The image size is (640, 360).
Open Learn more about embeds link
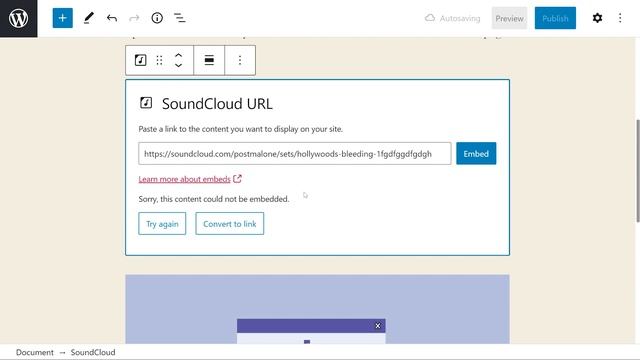(184, 179)
